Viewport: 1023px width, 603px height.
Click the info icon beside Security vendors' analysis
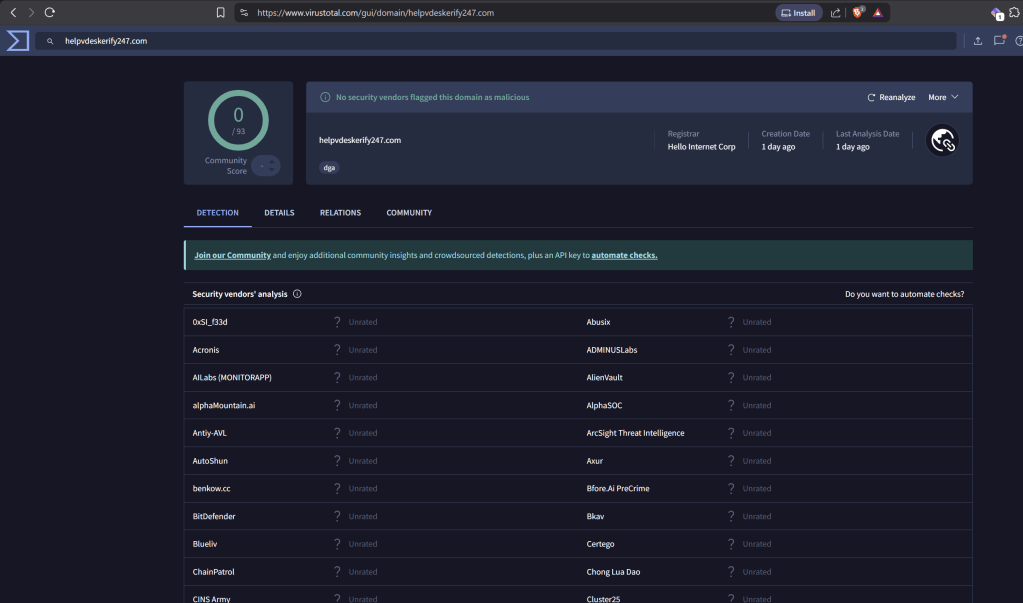click(x=298, y=295)
